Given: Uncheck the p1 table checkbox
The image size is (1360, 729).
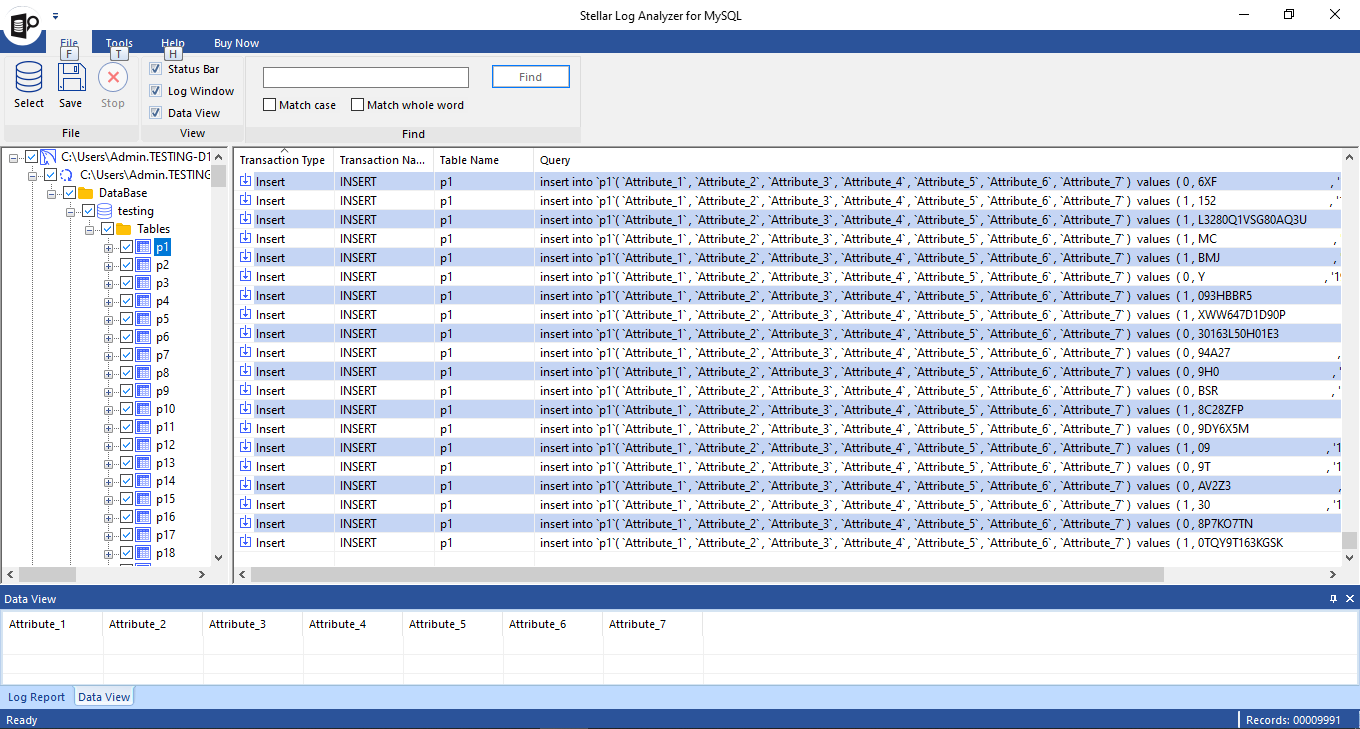Looking at the screenshot, I should click(126, 247).
